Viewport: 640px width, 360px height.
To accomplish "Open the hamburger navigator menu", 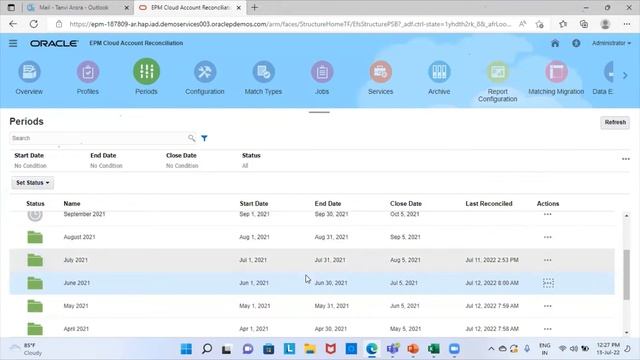I will click(13, 43).
